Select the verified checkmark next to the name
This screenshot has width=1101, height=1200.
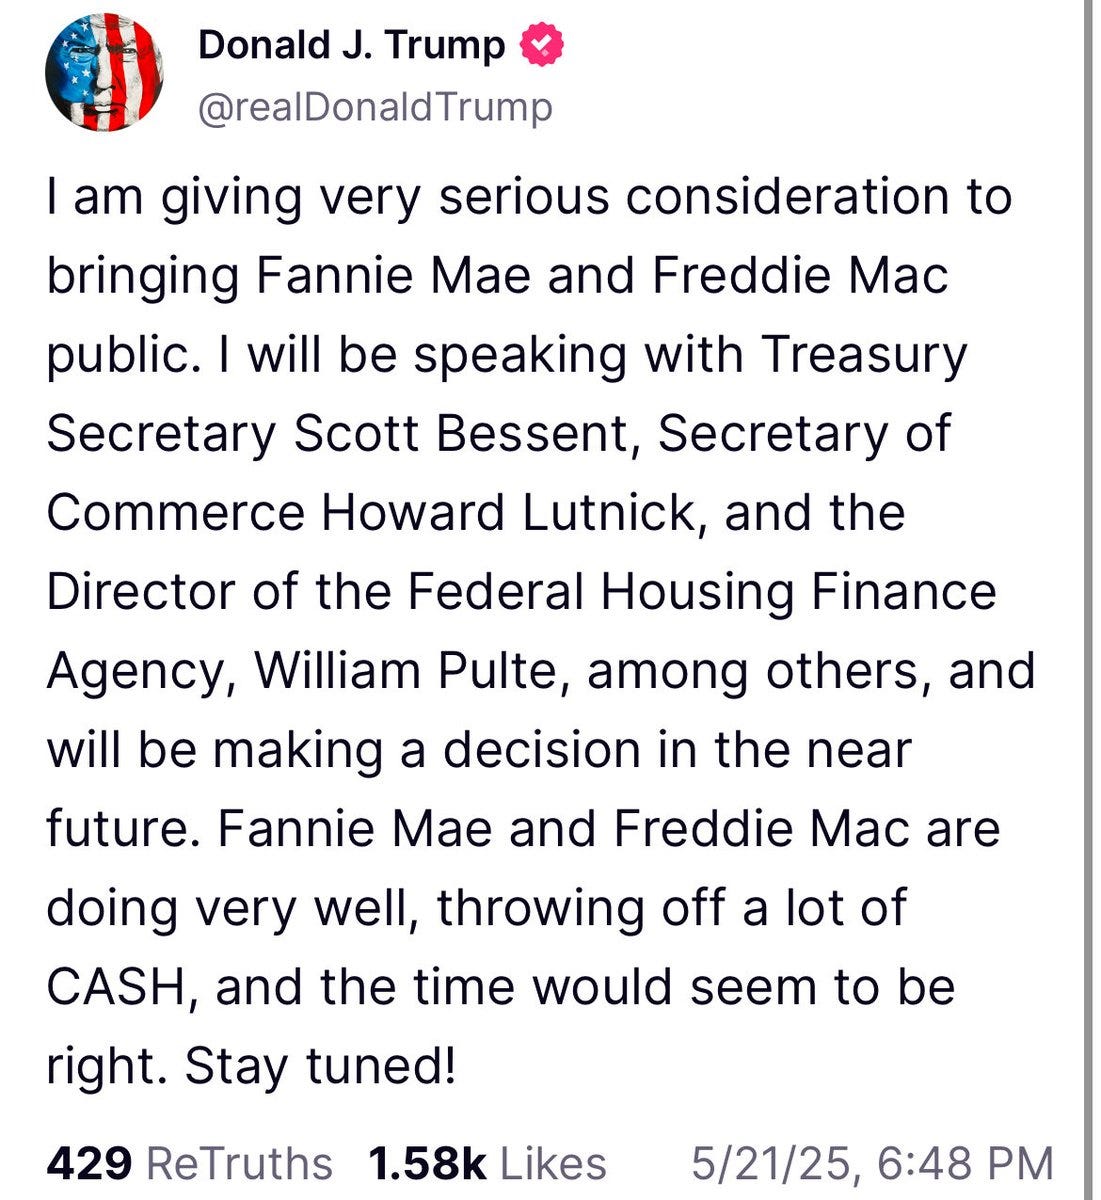pos(541,44)
